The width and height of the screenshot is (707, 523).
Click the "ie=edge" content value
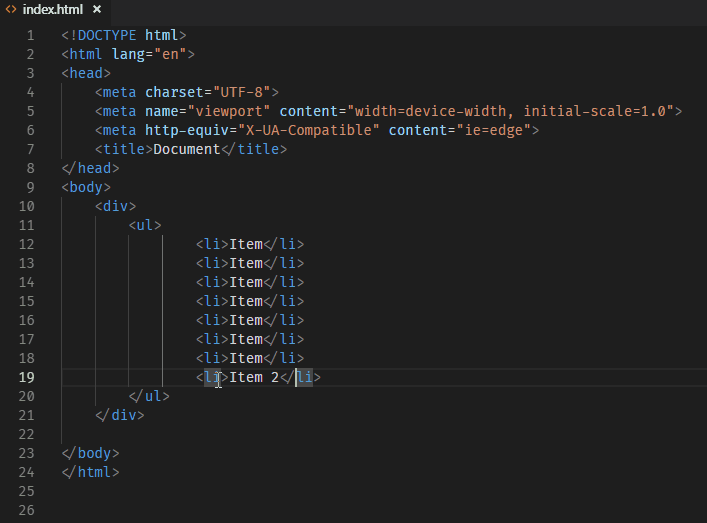coord(494,130)
